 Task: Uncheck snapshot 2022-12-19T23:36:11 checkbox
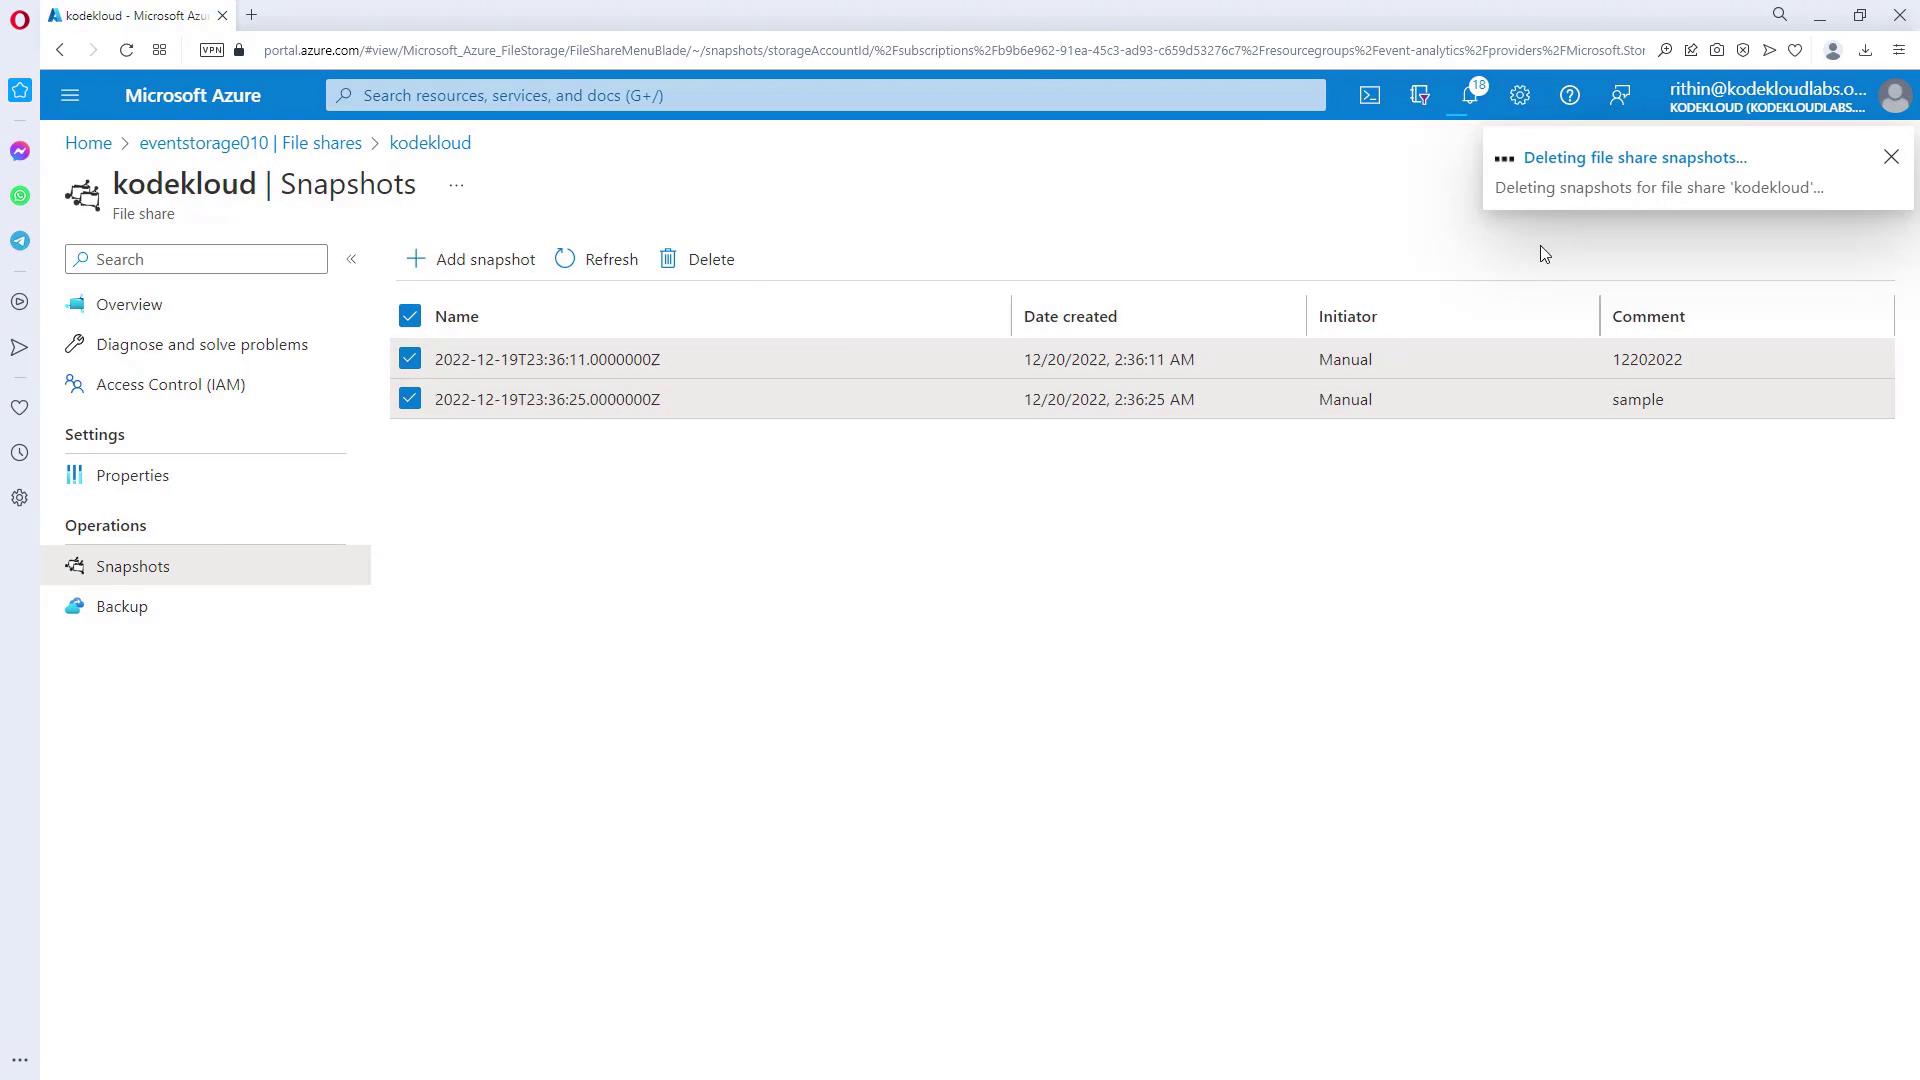[410, 358]
